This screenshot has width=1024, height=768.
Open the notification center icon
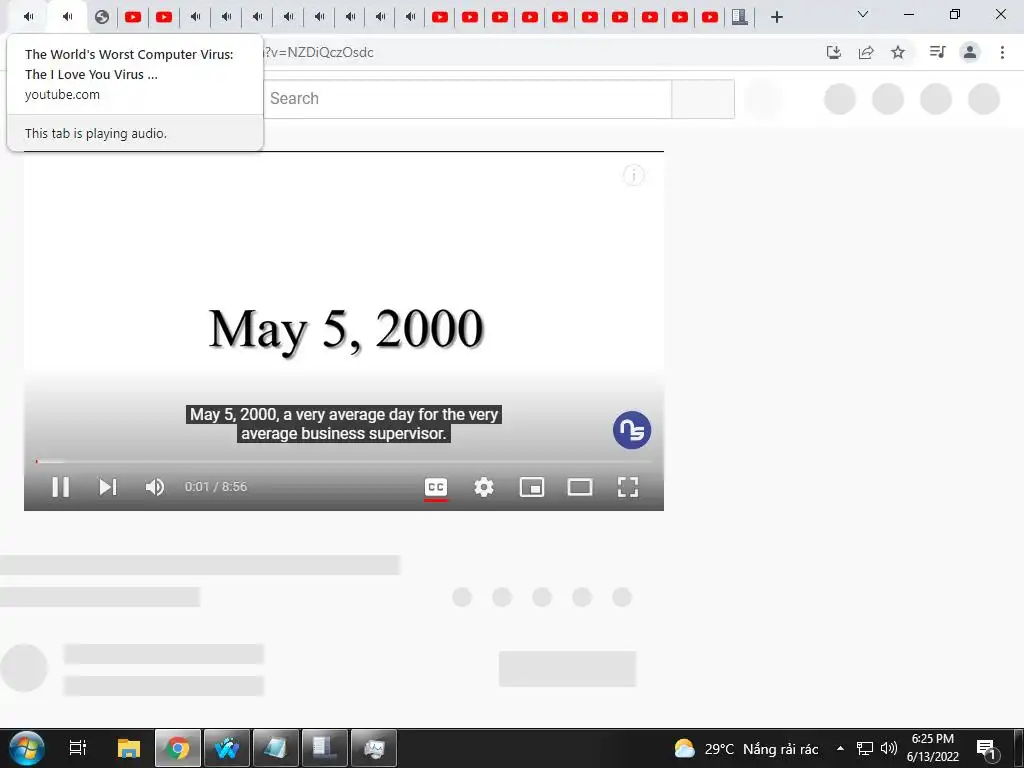(987, 748)
